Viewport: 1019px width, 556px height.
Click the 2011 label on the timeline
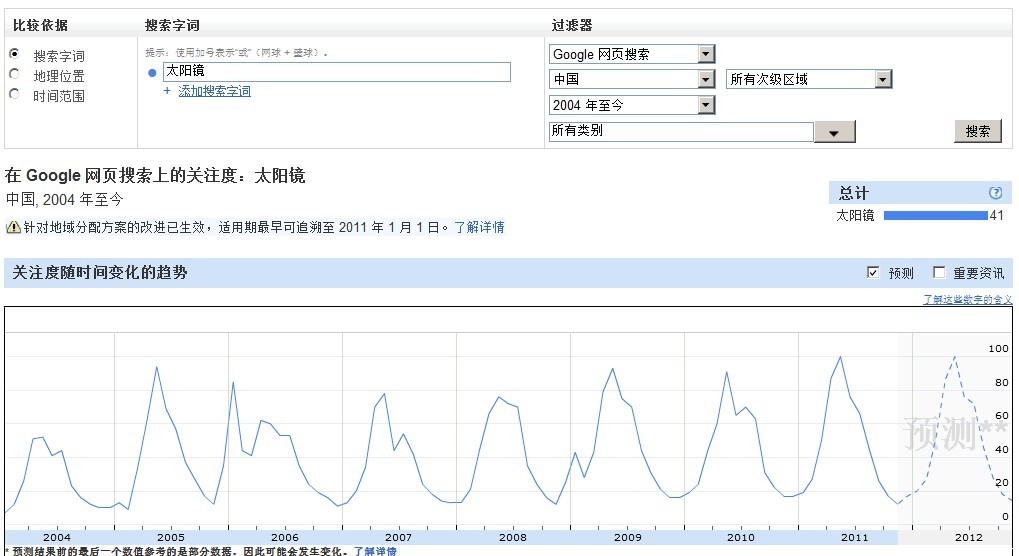point(855,537)
